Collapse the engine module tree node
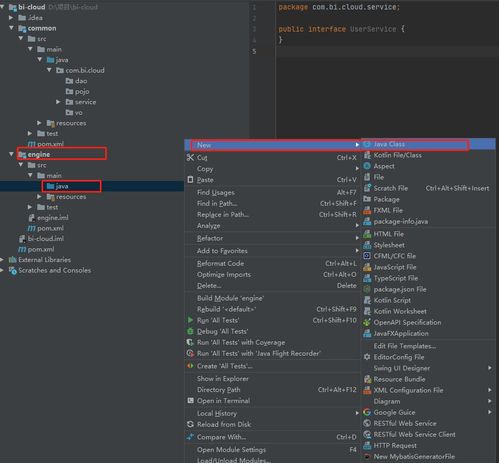Screen dimensions: 499x463 tap(11, 154)
